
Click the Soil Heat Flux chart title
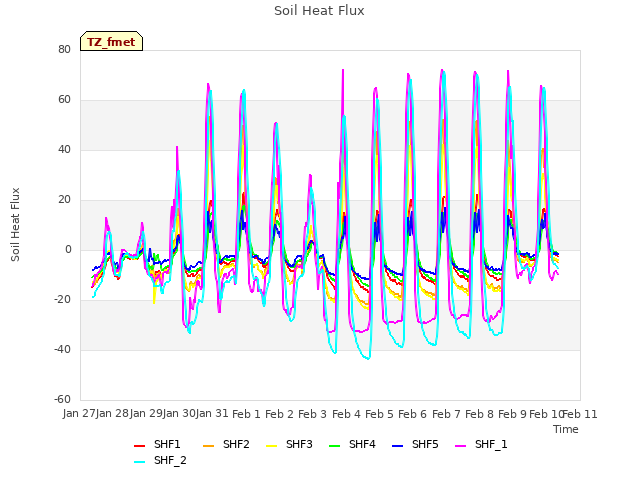319,11
